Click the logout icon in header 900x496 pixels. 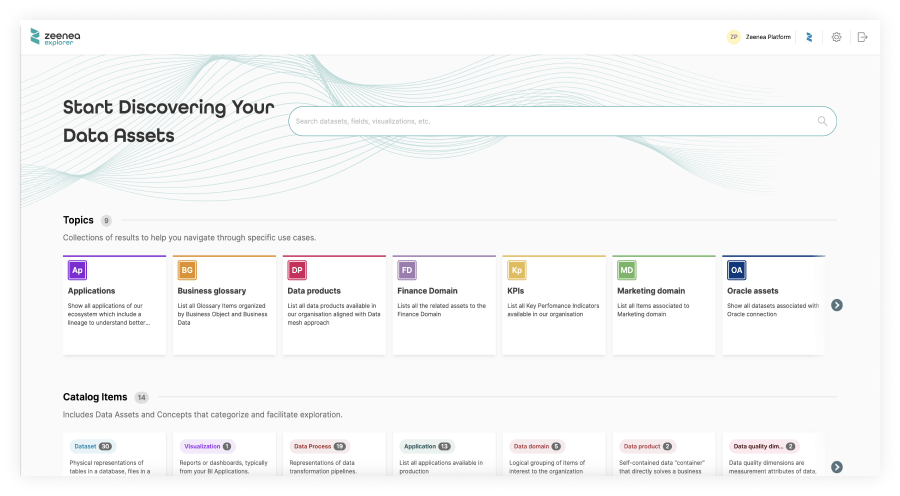862,37
